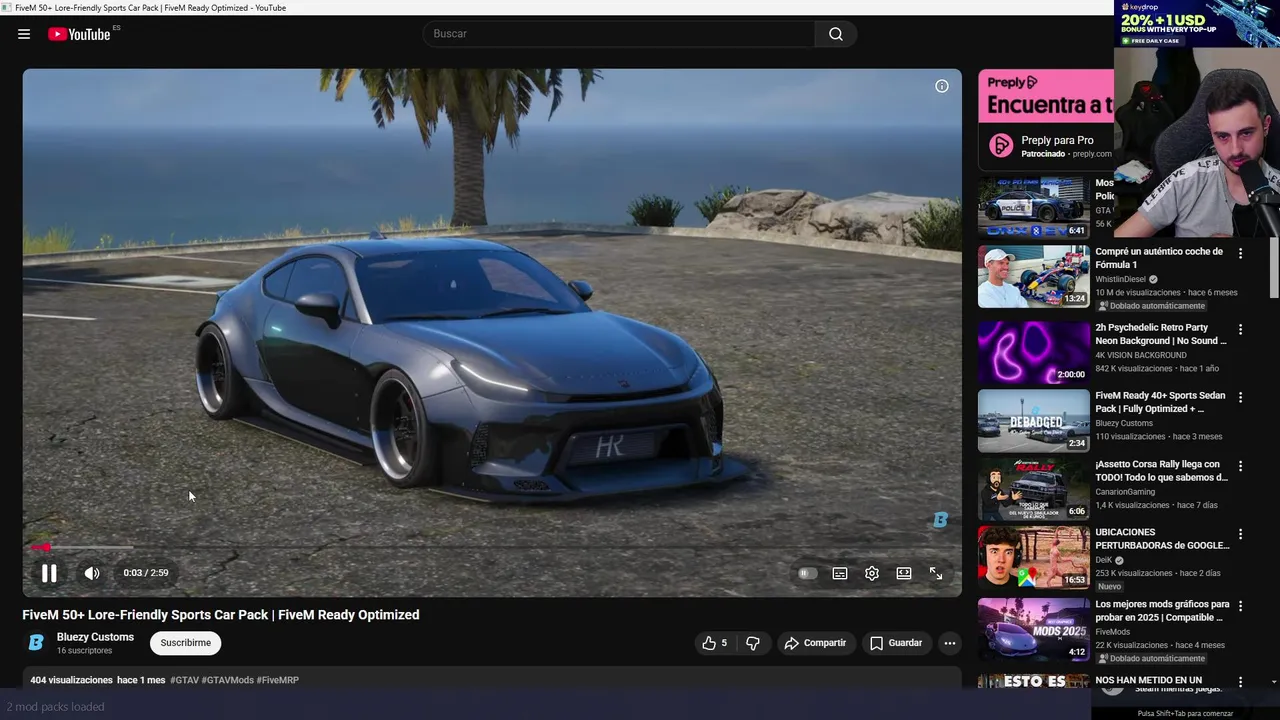Open options menu for Assetto Corsa Rally

1240,467
